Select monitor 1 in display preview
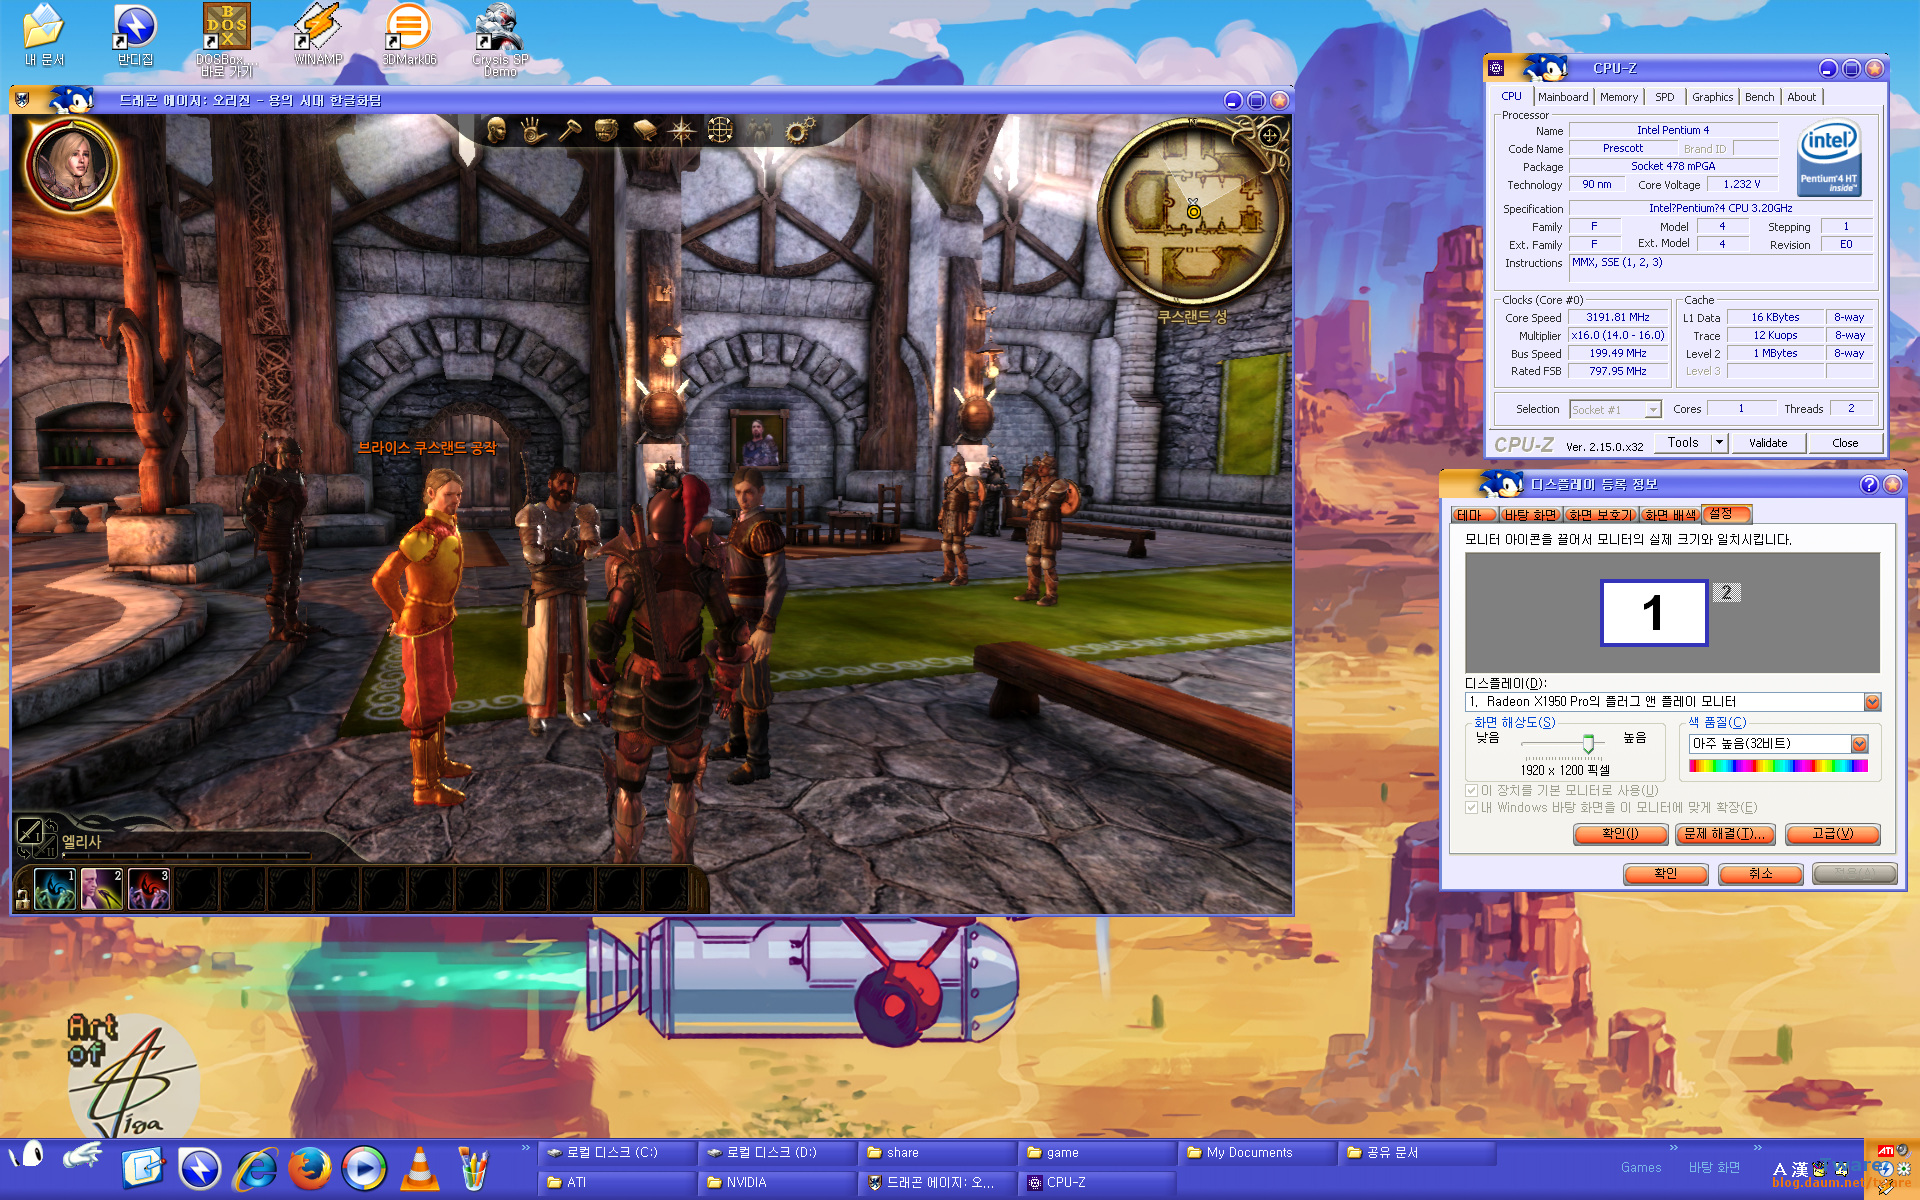Viewport: 1920px width, 1200px height. [x=1654, y=612]
